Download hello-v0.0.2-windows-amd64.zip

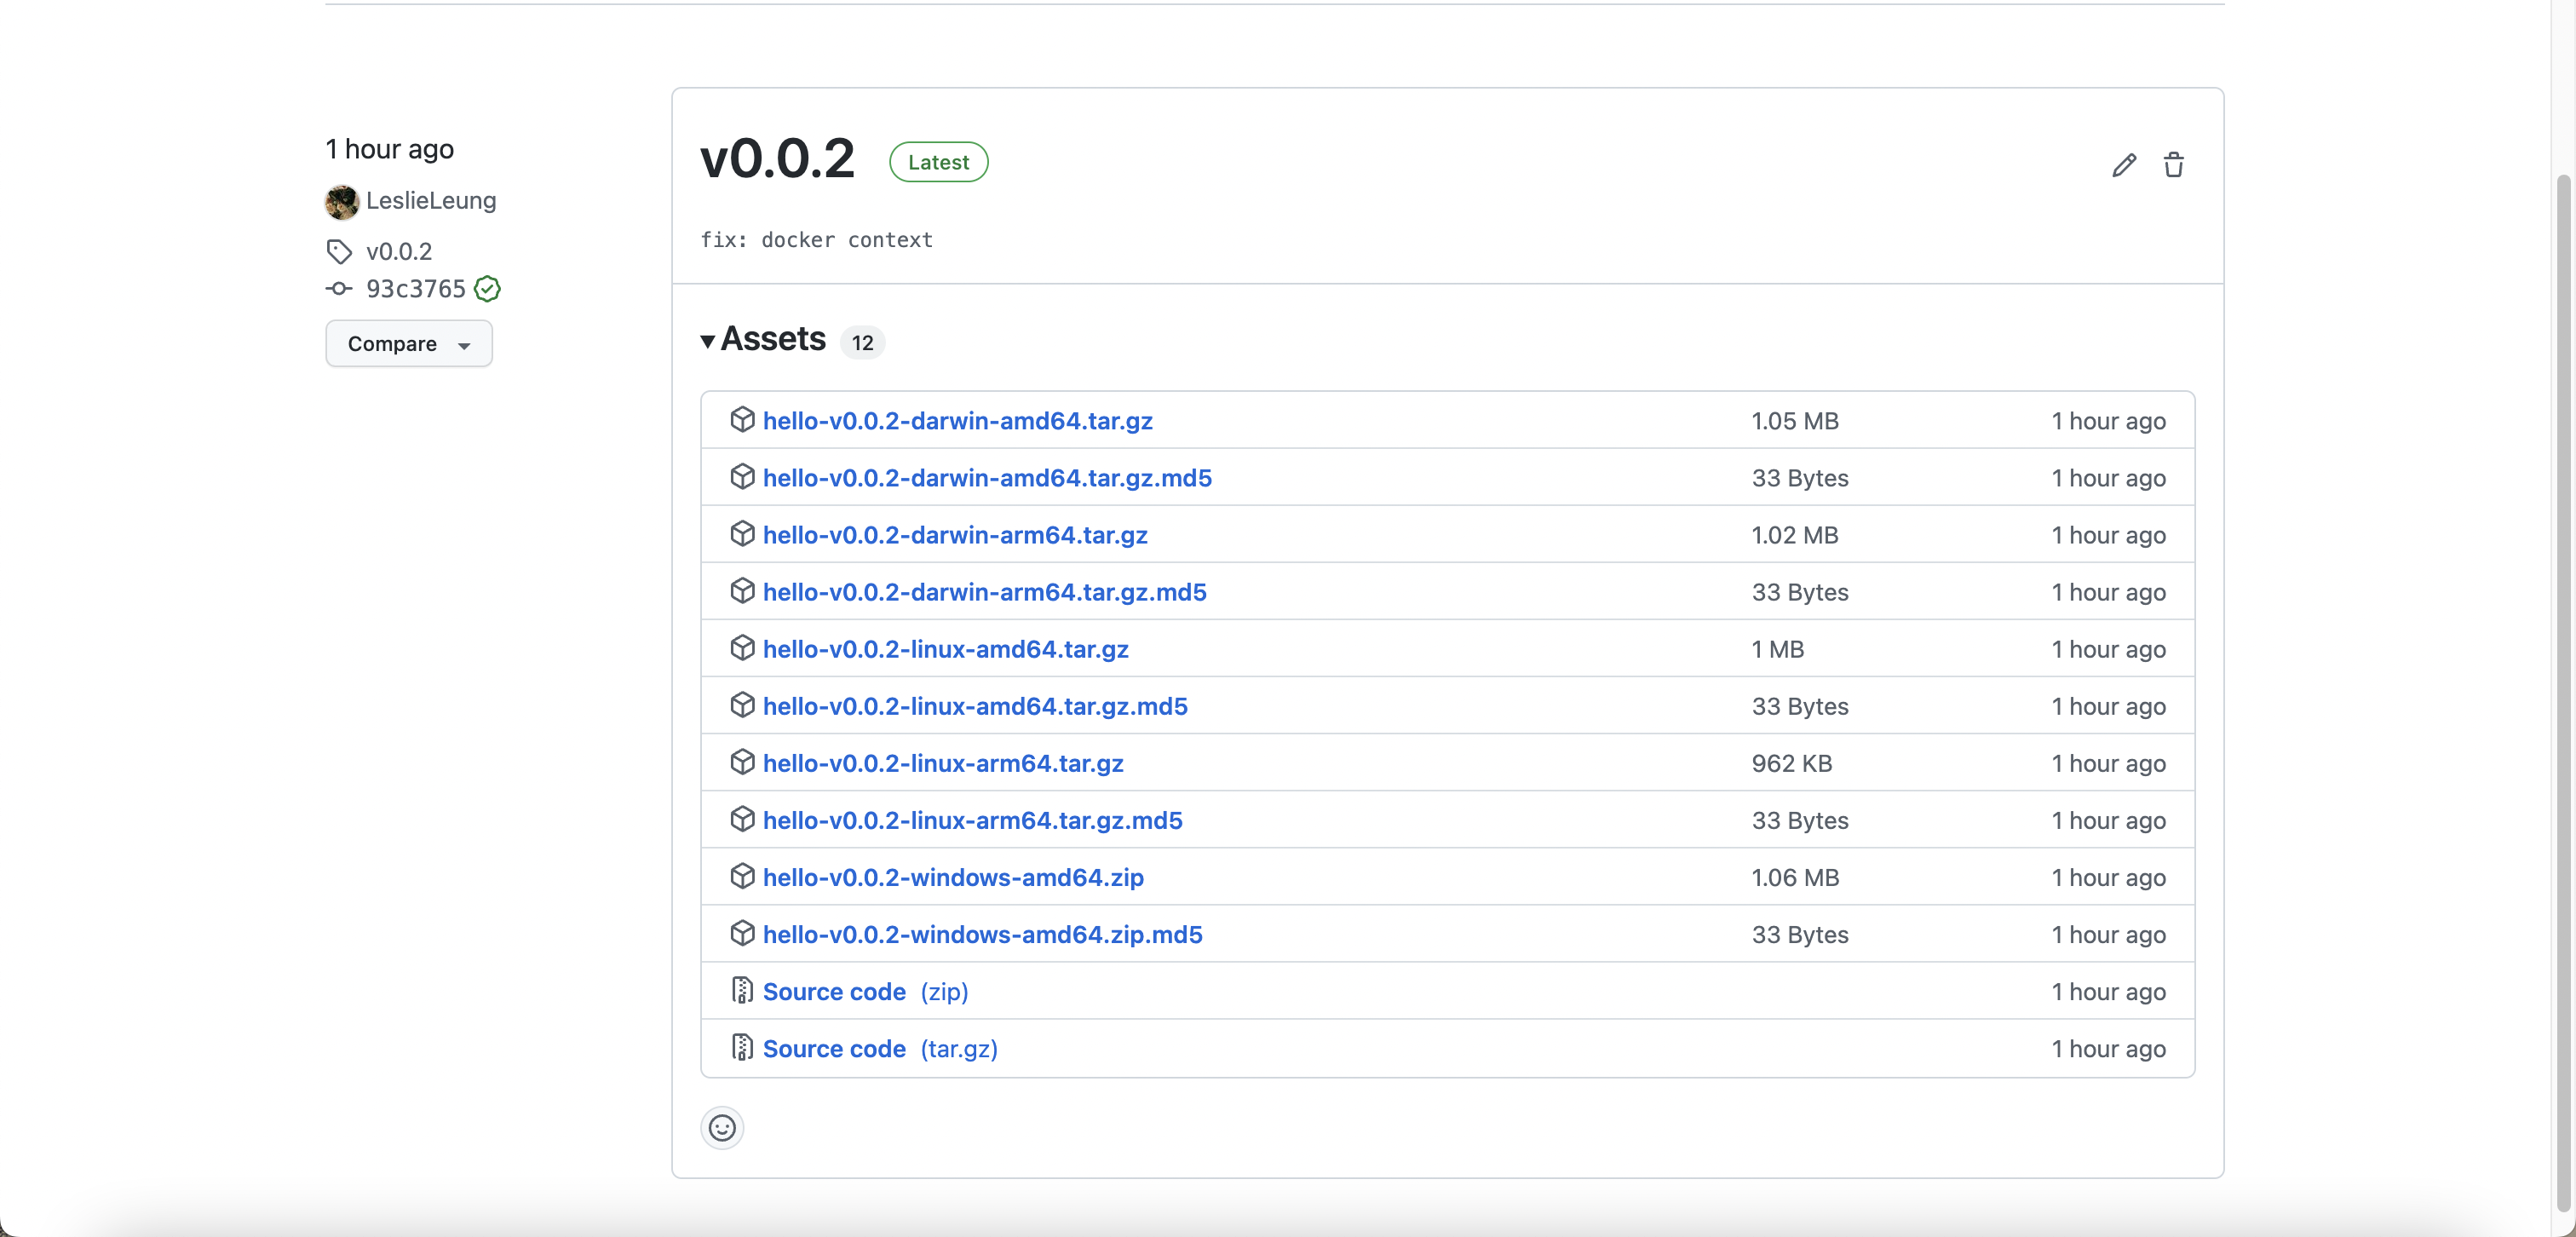[x=953, y=877]
